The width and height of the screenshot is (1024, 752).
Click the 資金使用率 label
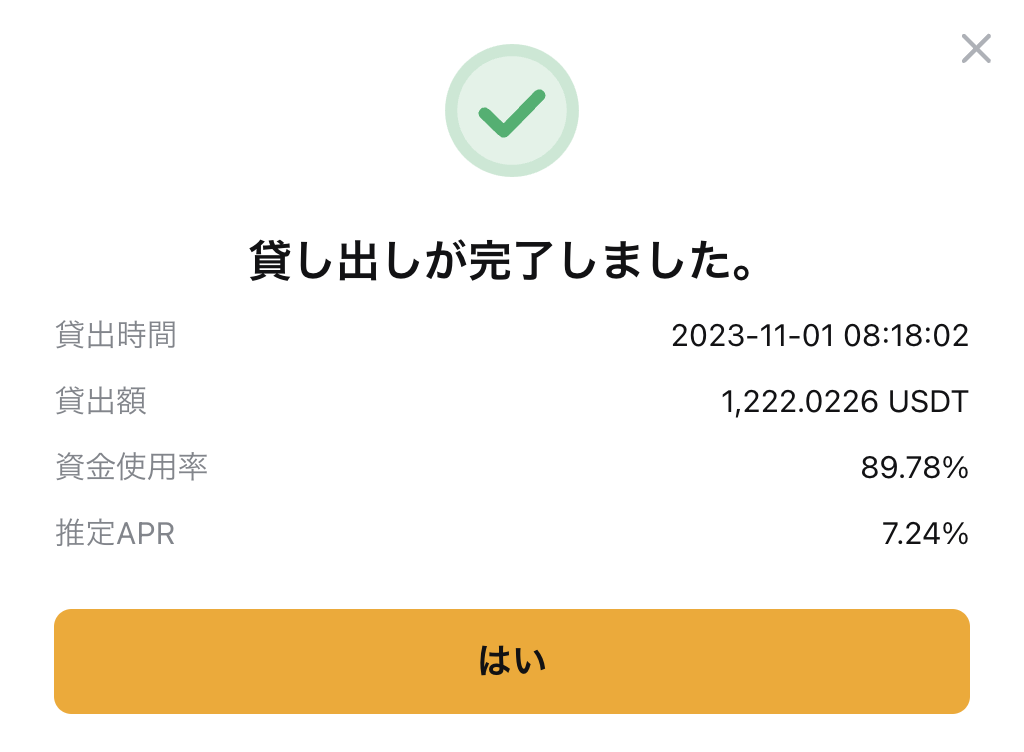(x=131, y=467)
